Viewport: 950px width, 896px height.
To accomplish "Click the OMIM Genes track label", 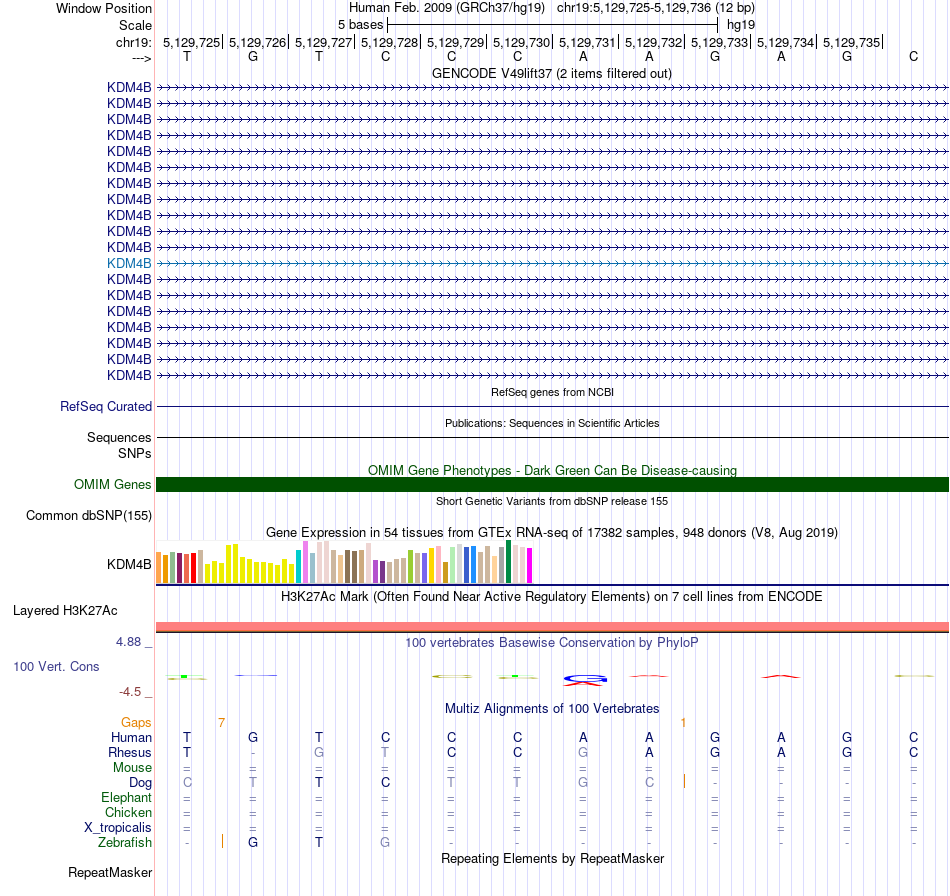I will coord(113,485).
